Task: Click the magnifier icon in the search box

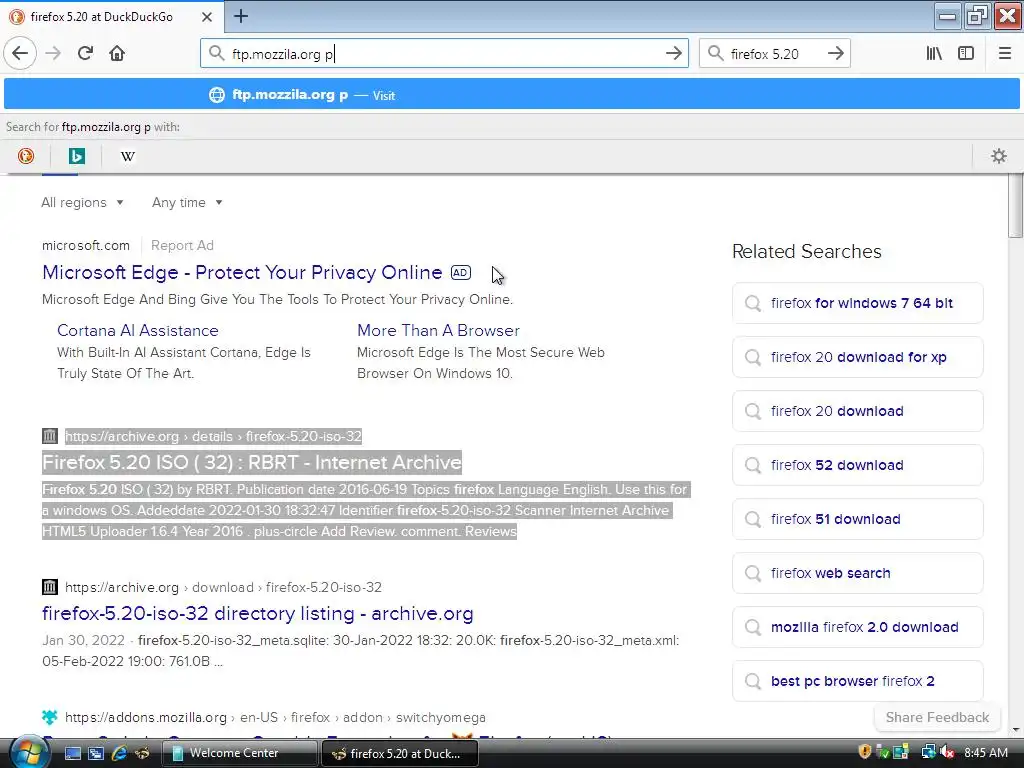Action: (715, 54)
